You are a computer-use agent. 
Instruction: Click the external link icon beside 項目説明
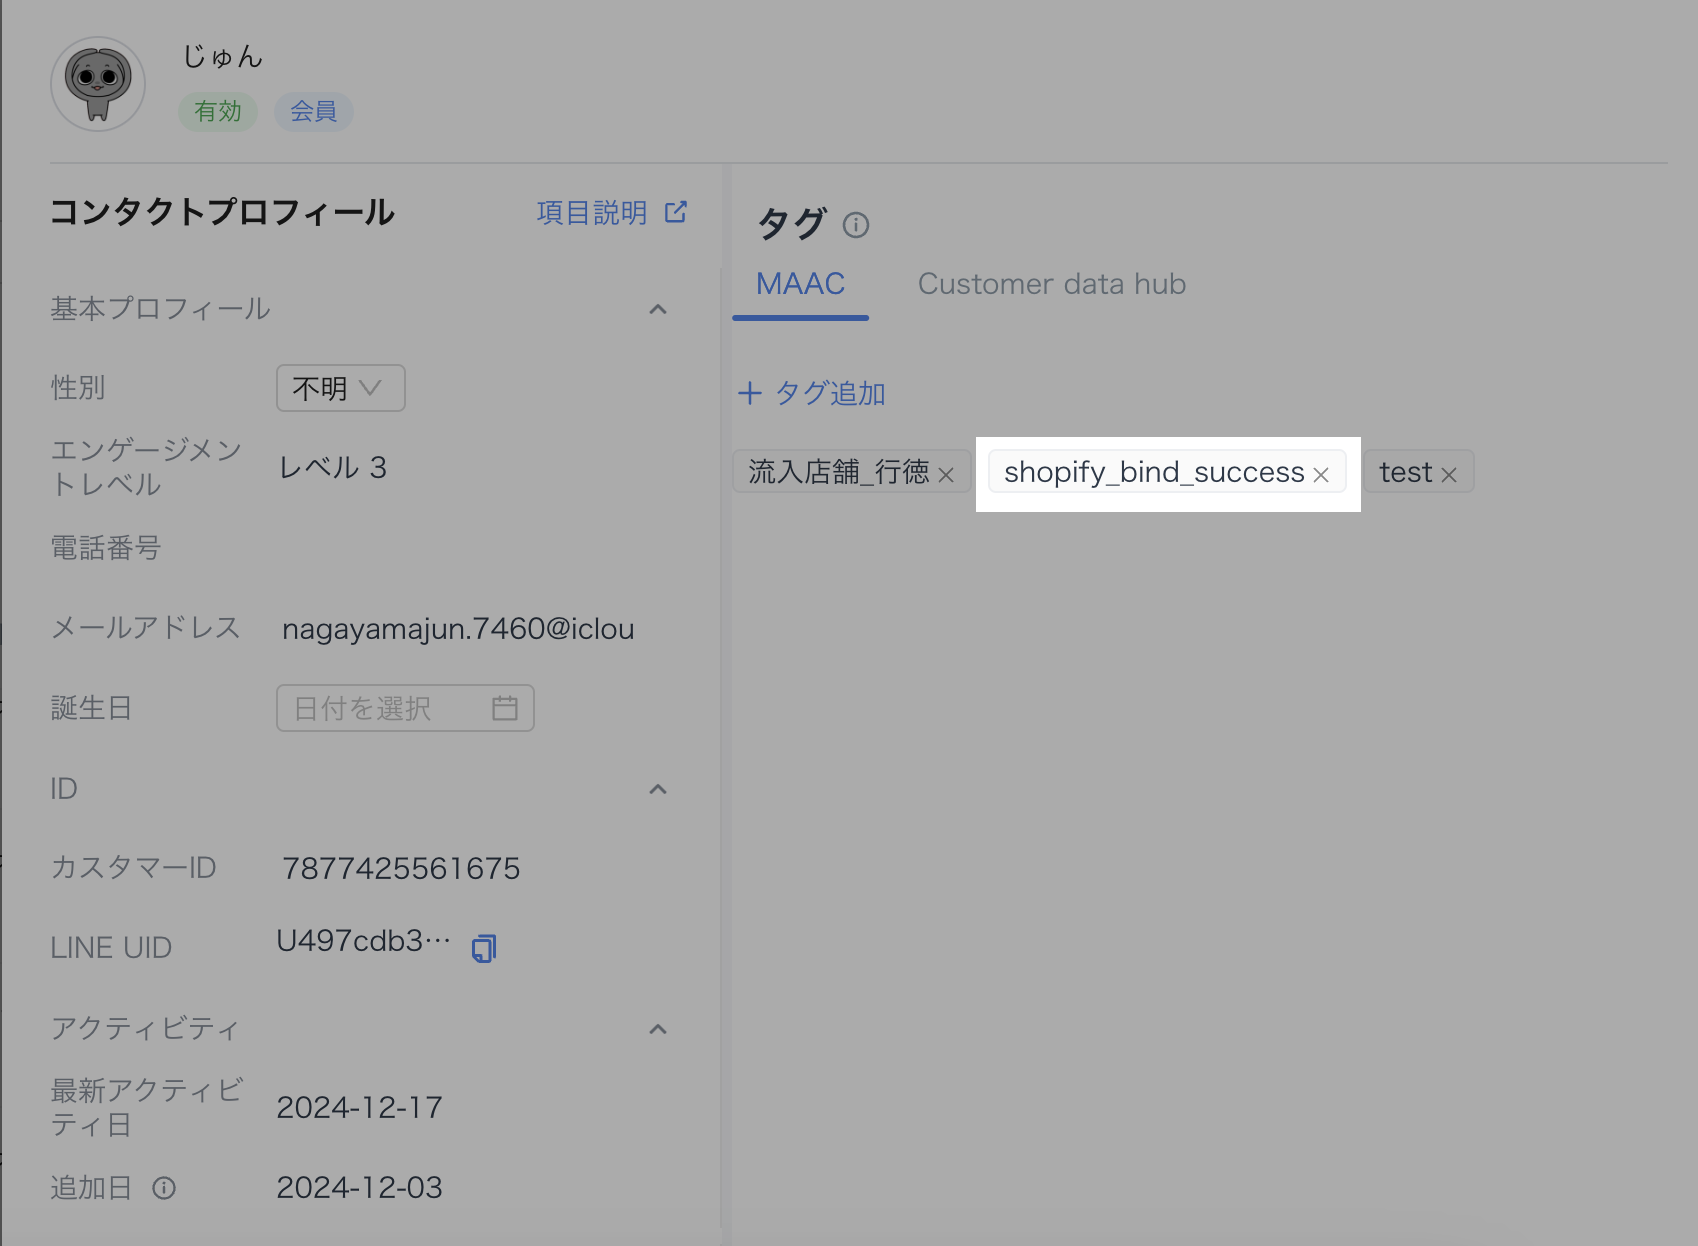pyautogui.click(x=676, y=212)
